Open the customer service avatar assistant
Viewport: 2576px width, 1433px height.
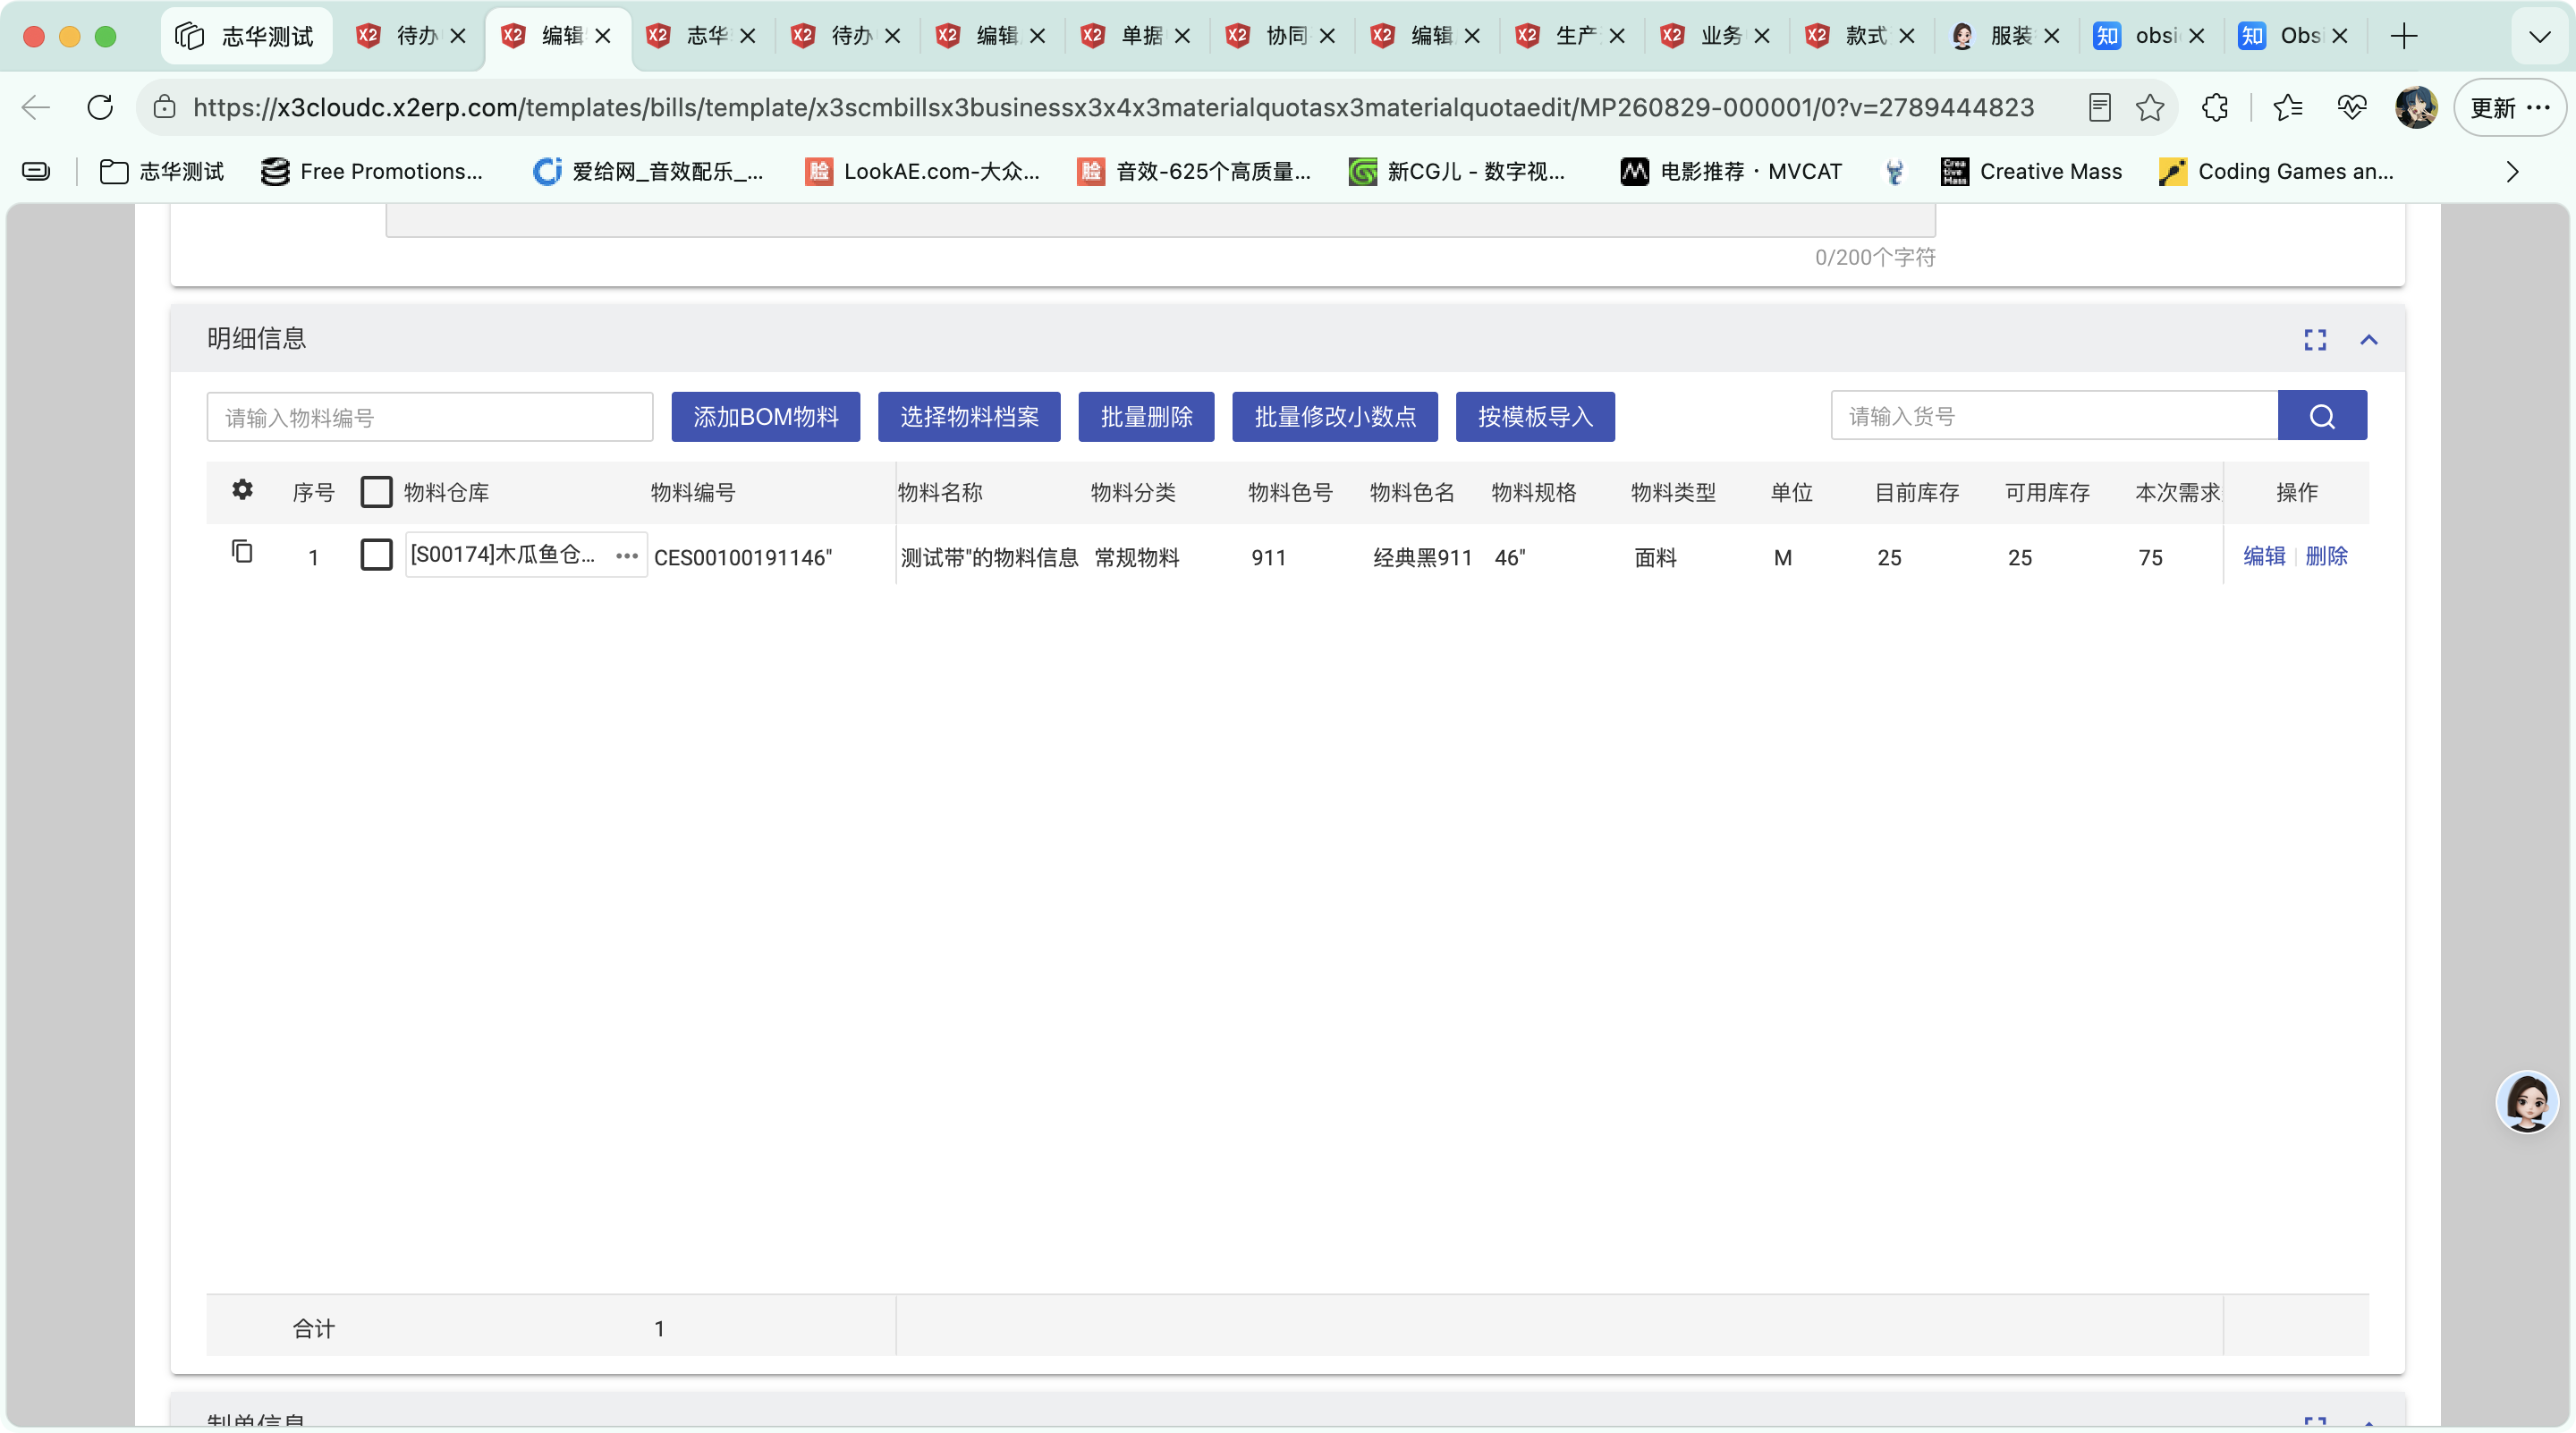click(2527, 1102)
